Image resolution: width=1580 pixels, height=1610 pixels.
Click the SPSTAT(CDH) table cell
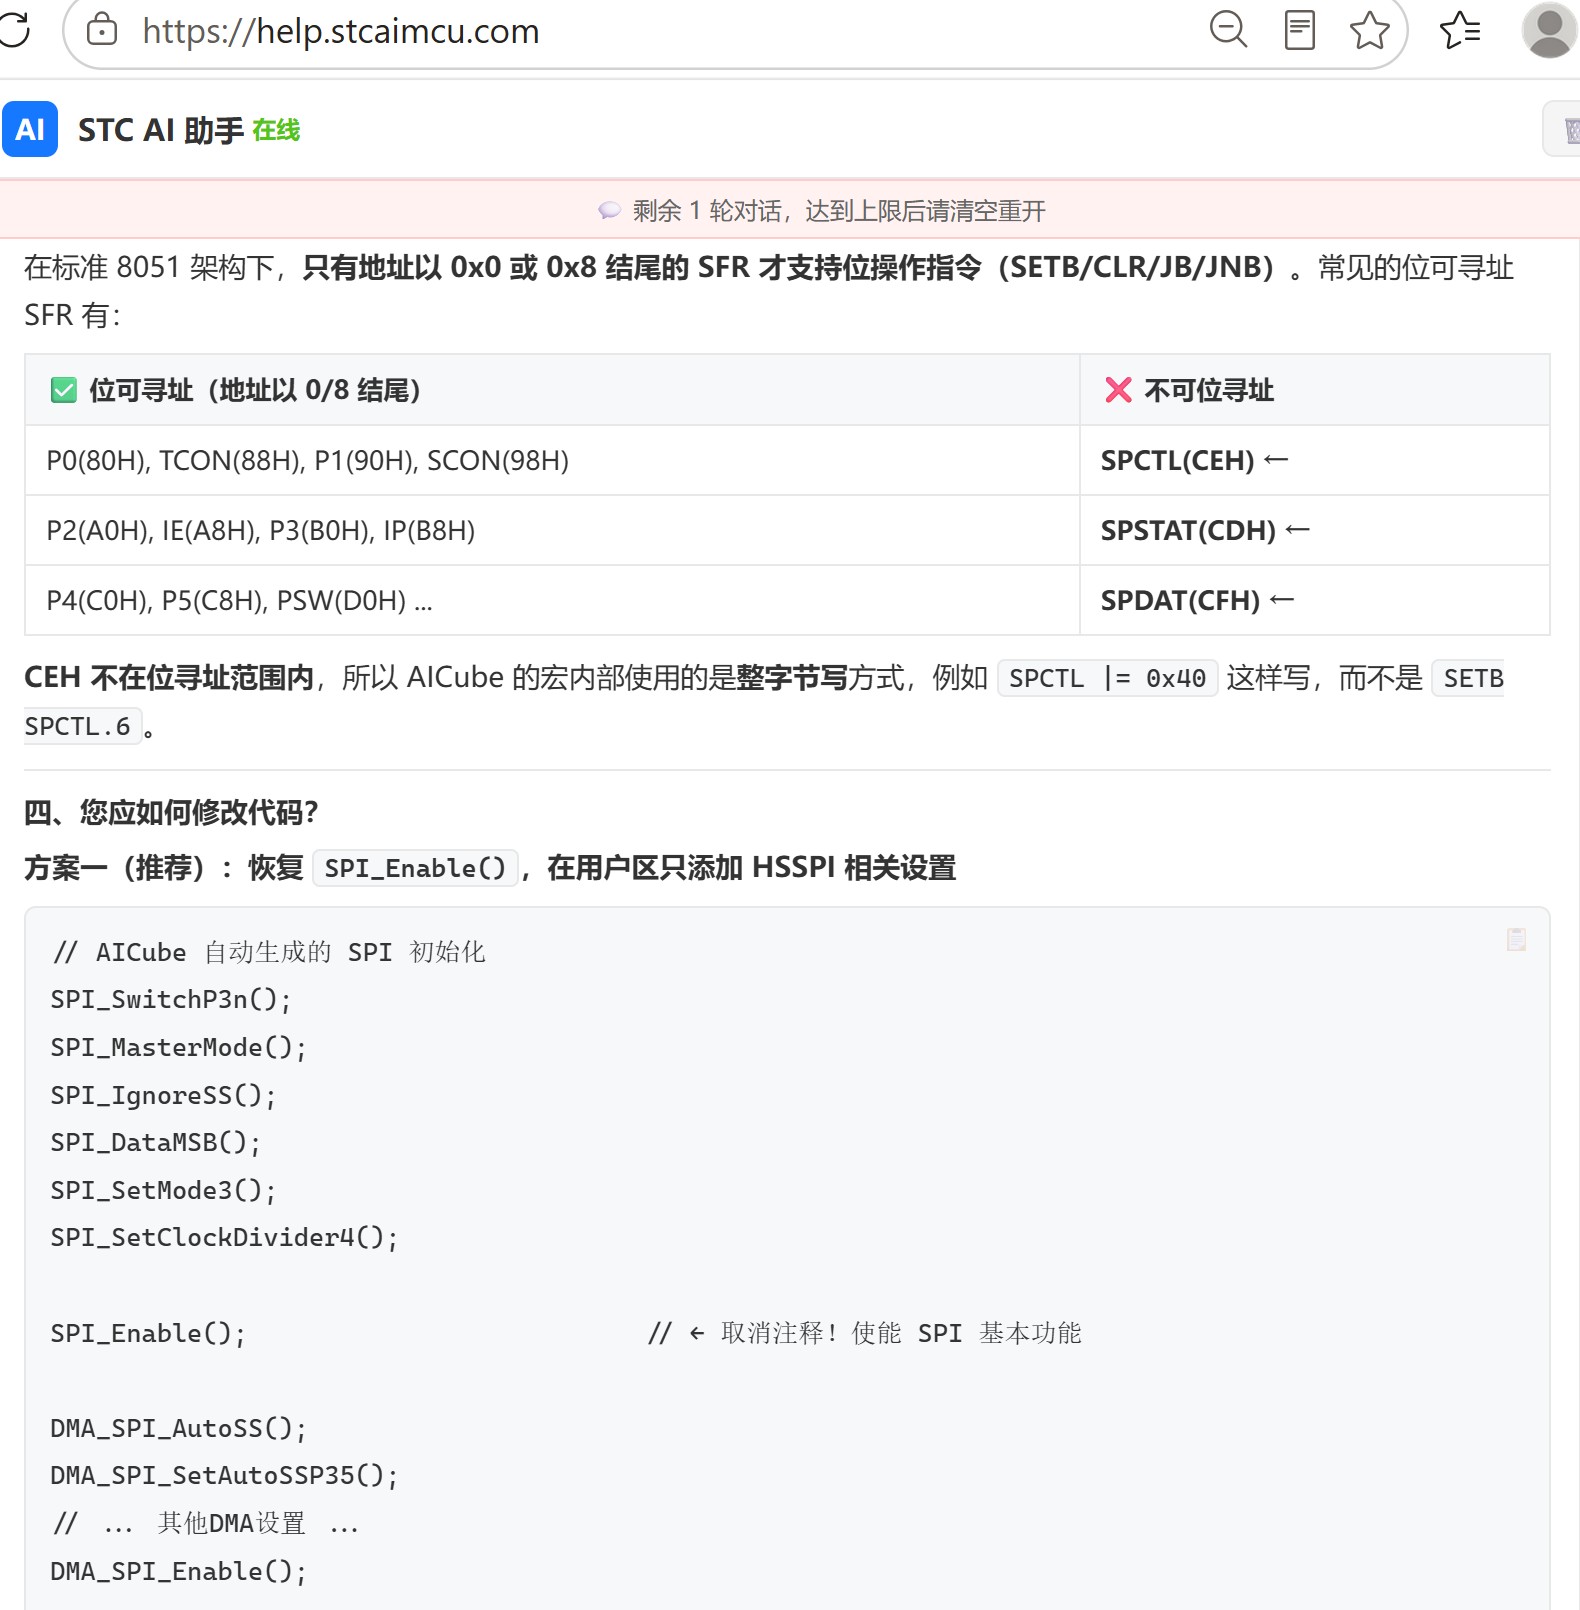pyautogui.click(x=1315, y=530)
